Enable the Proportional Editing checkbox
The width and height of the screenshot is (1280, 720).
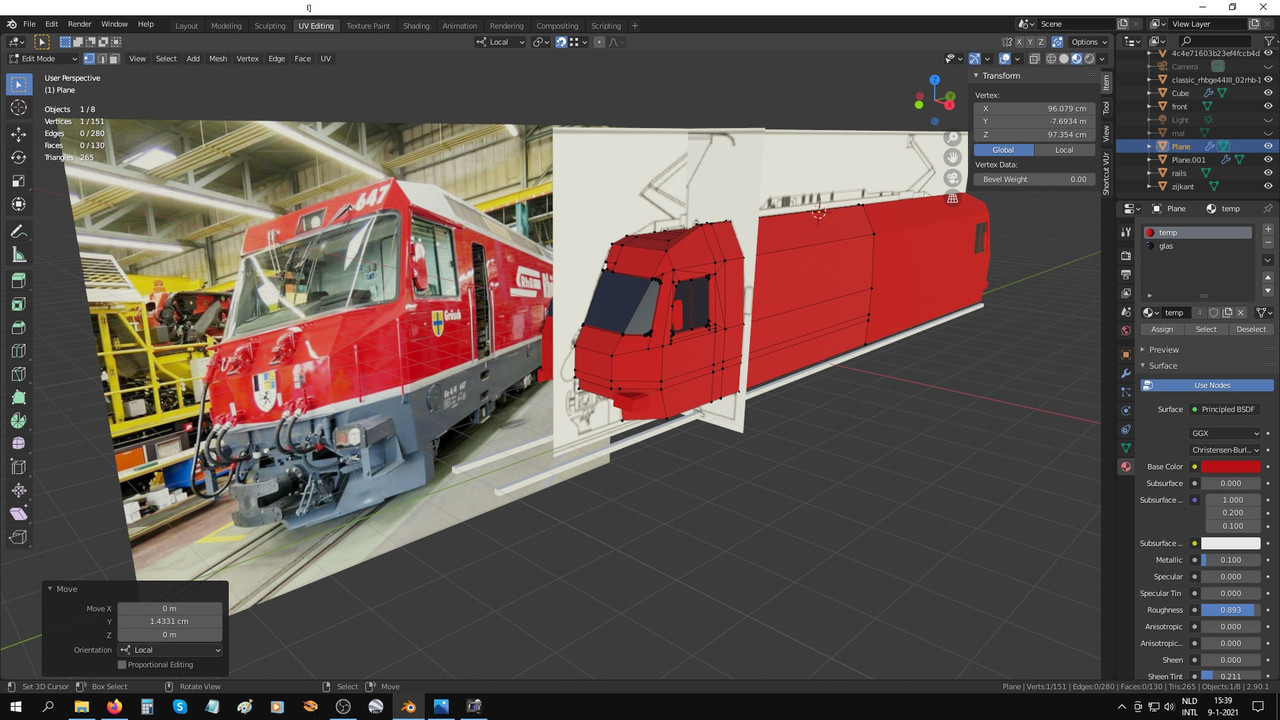(x=122, y=665)
